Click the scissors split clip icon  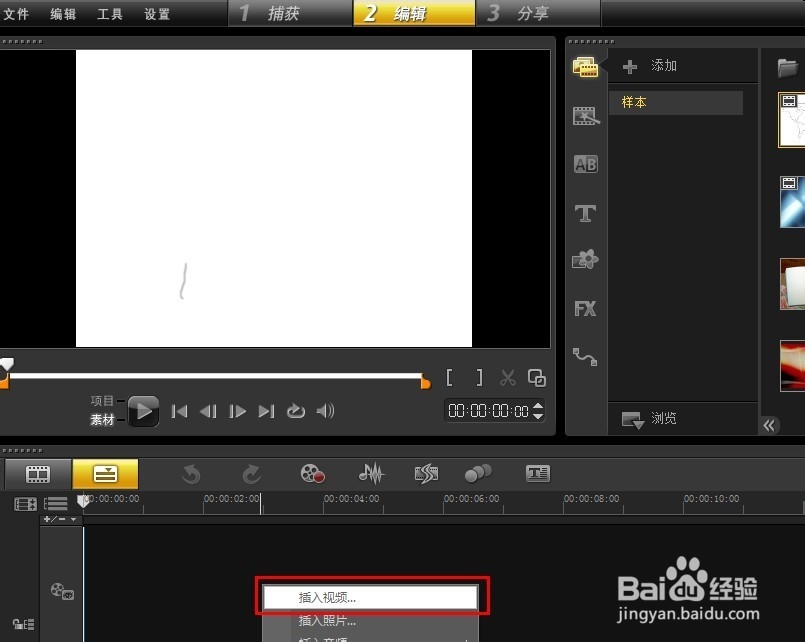pos(508,378)
